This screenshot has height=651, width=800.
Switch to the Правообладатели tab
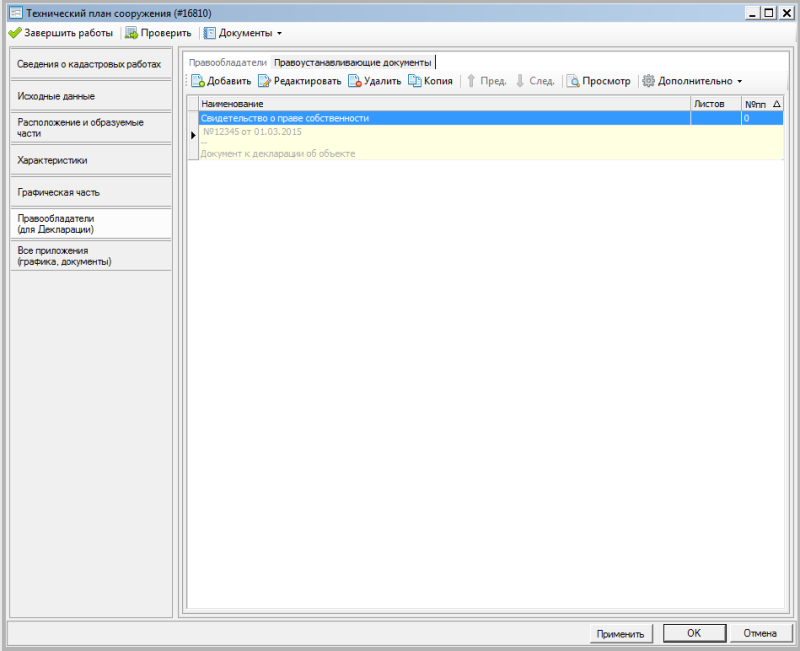[228, 62]
